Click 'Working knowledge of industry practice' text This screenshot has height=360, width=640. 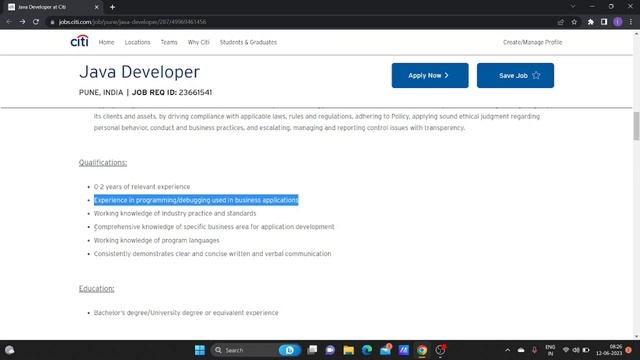pyautogui.click(x=175, y=213)
